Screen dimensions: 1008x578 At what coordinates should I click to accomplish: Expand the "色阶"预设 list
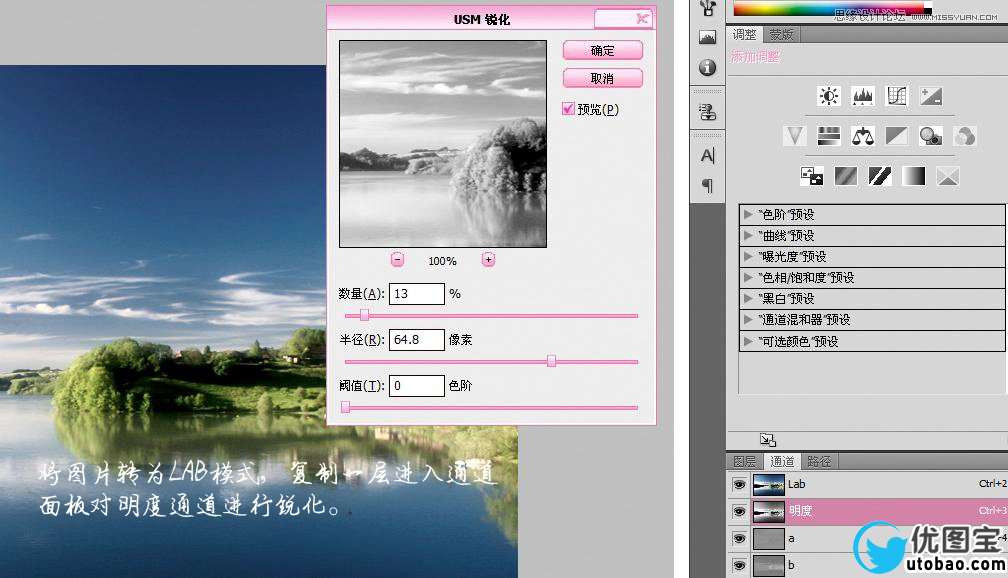[x=748, y=214]
